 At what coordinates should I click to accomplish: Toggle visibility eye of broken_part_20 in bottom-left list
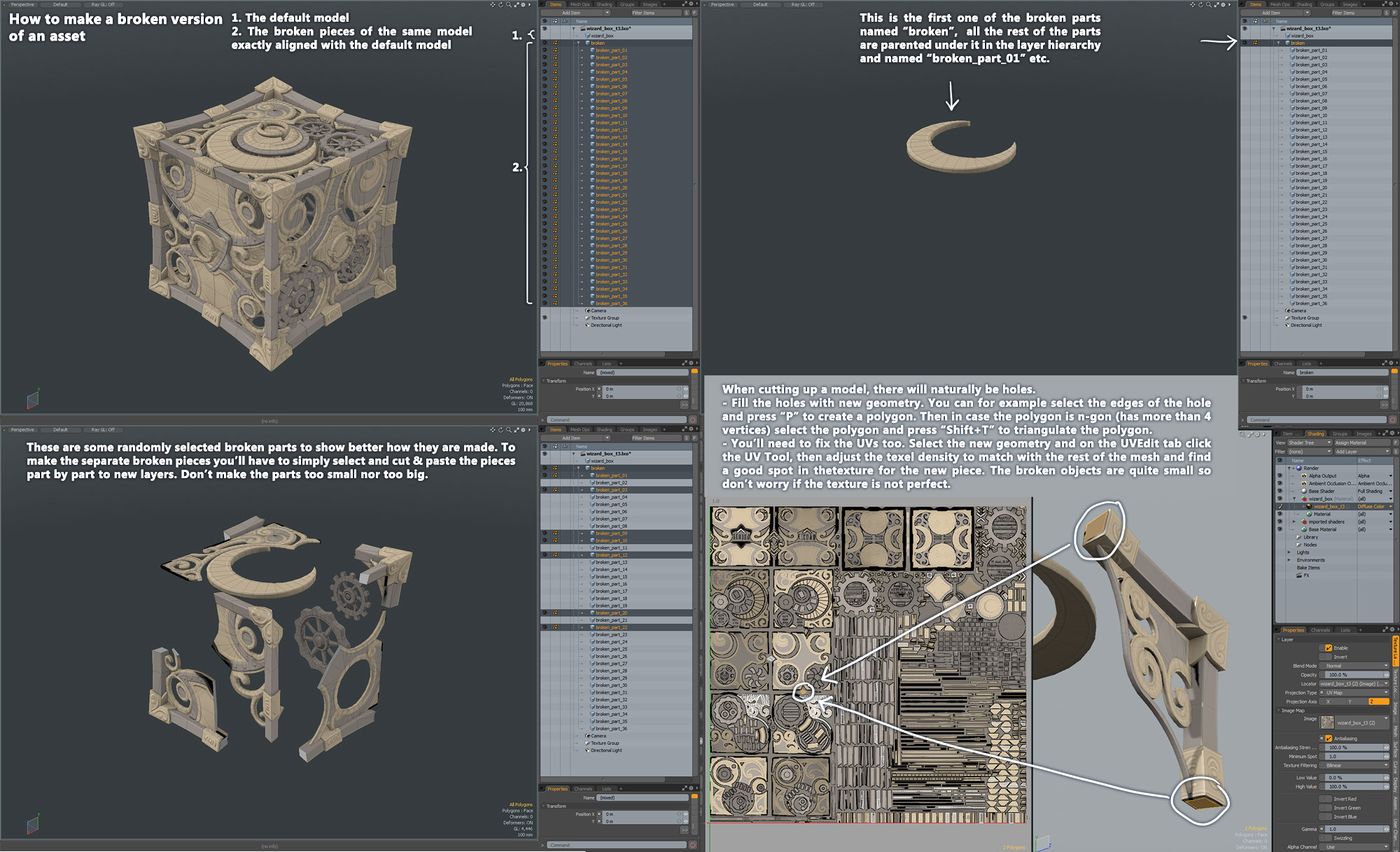tap(545, 613)
